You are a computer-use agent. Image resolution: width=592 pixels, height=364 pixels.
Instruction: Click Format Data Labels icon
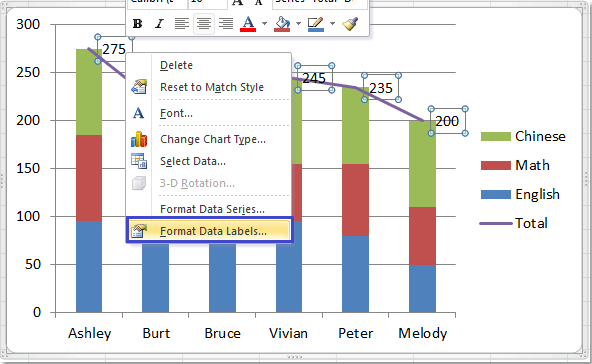pyautogui.click(x=139, y=231)
